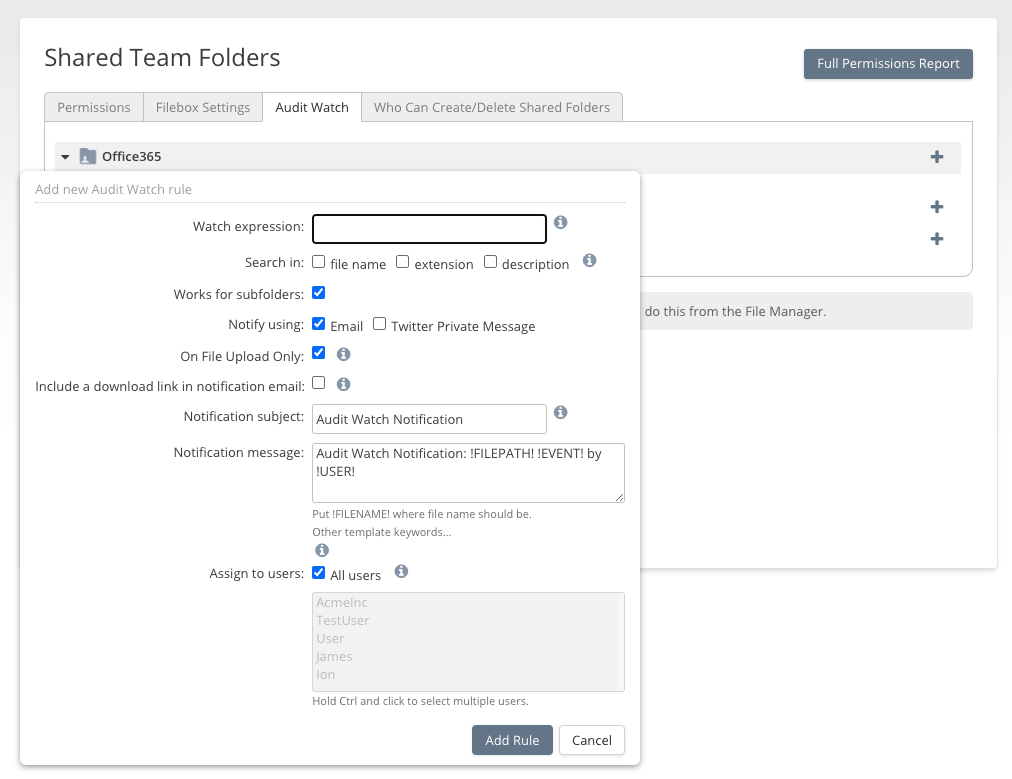Click info icon next to Notification subject
The width and height of the screenshot is (1012, 779).
pyautogui.click(x=561, y=412)
